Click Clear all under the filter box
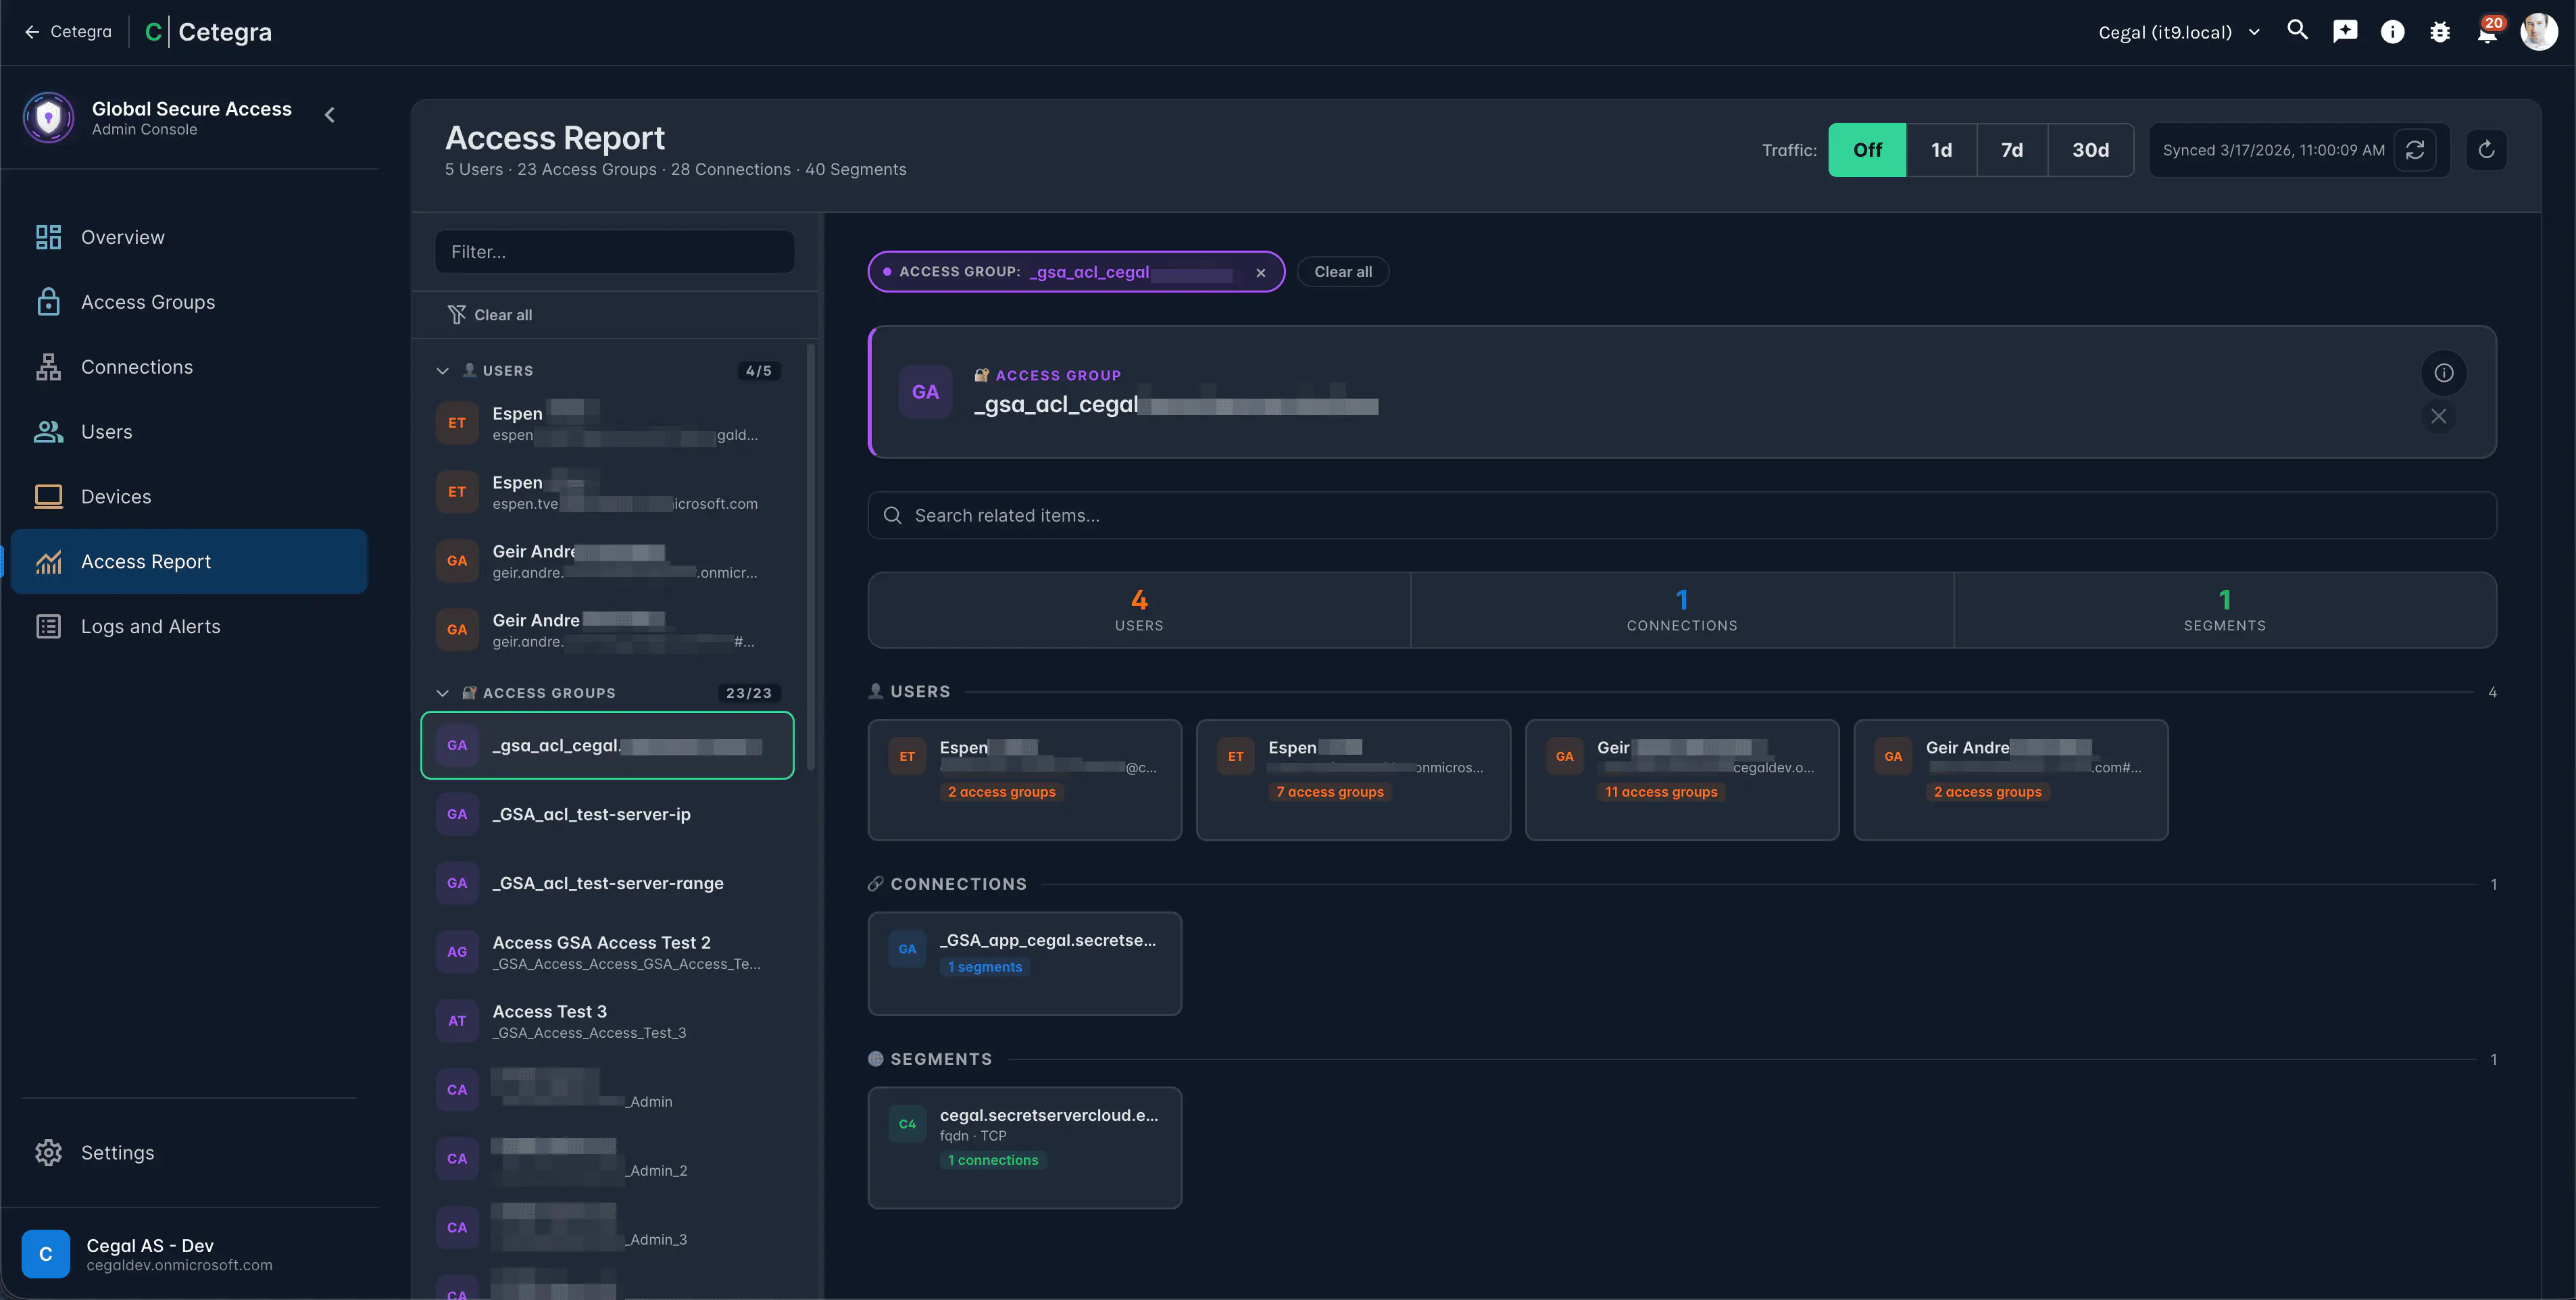Image resolution: width=2576 pixels, height=1300 pixels. click(x=490, y=315)
